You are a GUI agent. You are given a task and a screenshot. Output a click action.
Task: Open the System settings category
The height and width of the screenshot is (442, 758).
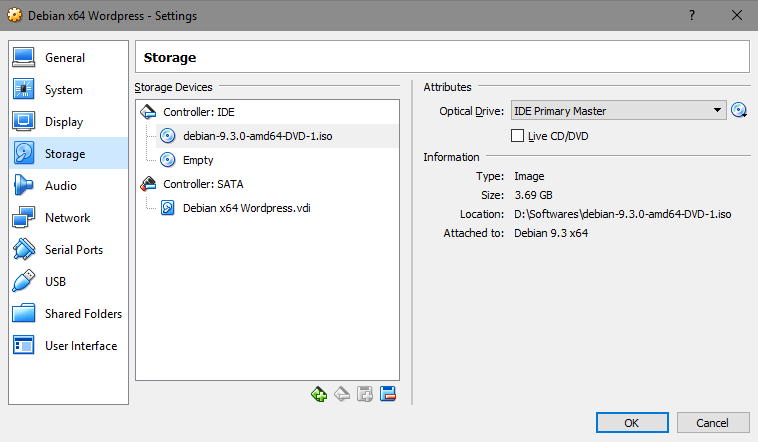68,89
